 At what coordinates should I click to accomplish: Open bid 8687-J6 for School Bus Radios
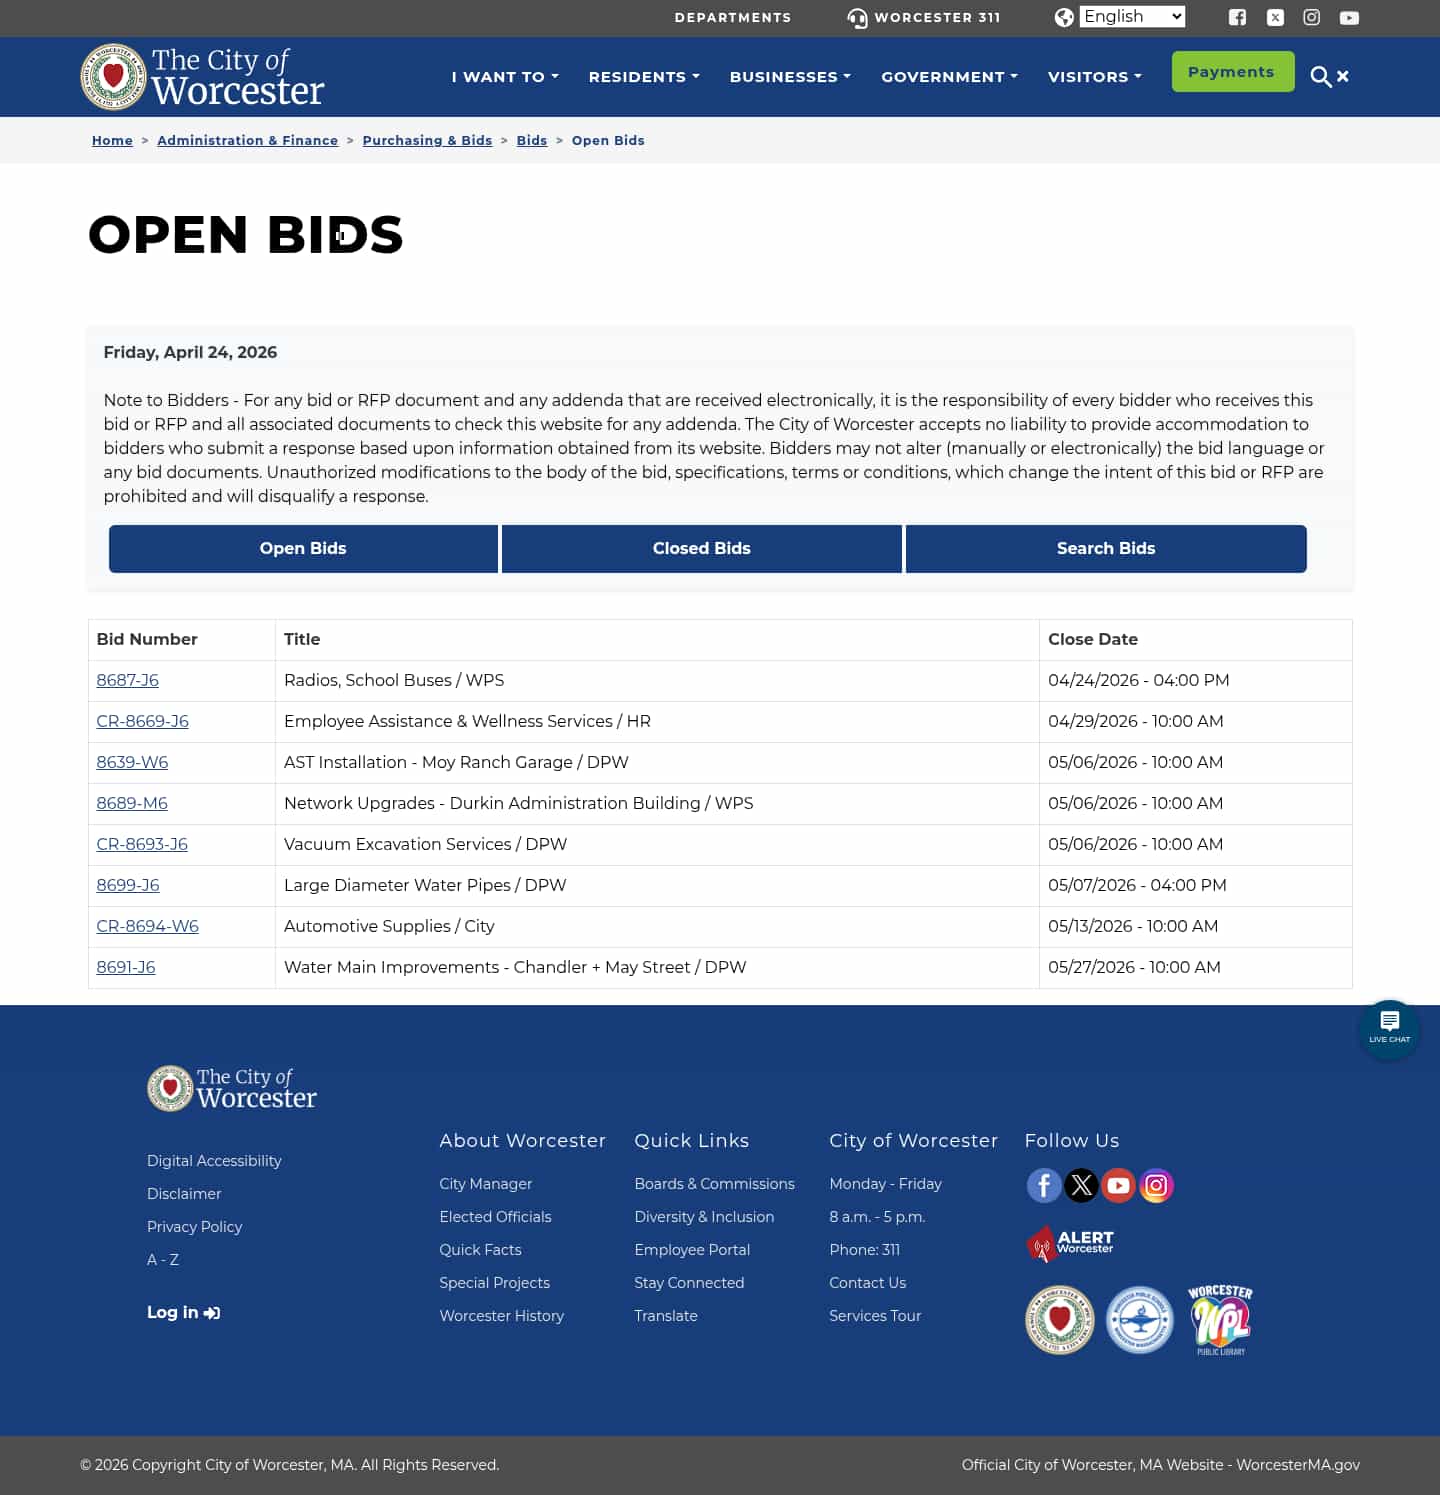127,680
